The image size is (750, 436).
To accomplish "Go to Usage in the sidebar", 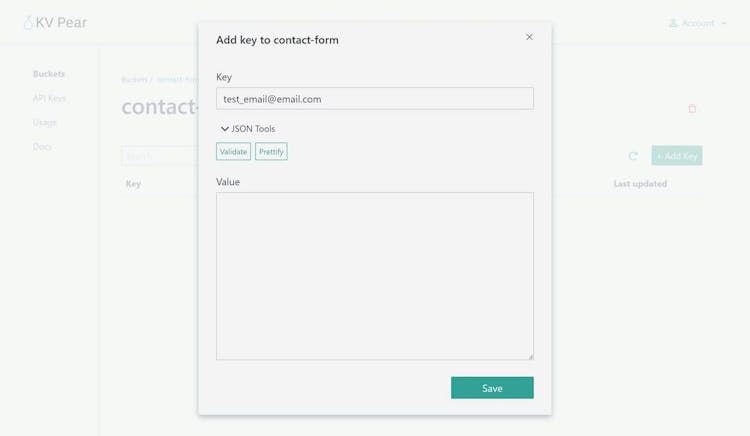I will point(44,122).
